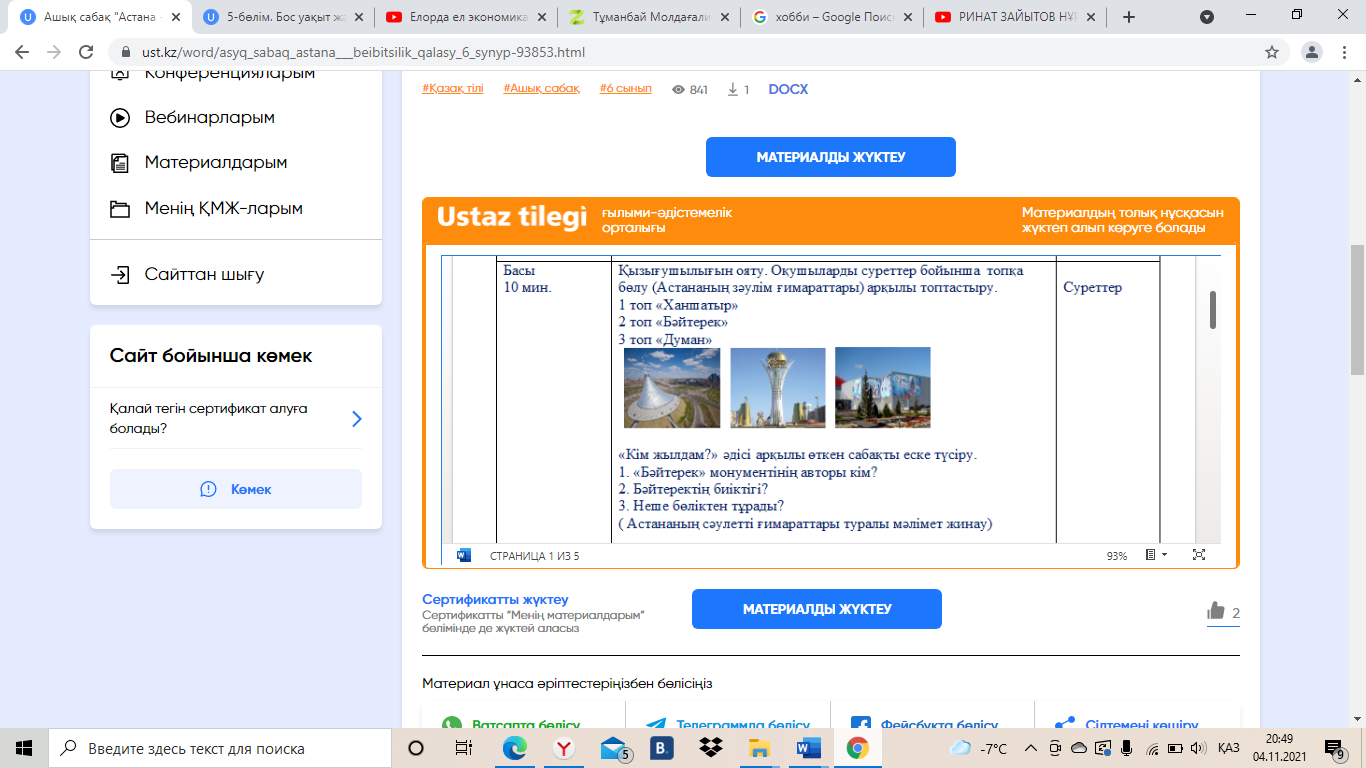Viewport: 1366px width, 768px height.
Task: Click the СТРАНИЦА 1 ИЗ 5 page indicator
Action: click(x=534, y=556)
